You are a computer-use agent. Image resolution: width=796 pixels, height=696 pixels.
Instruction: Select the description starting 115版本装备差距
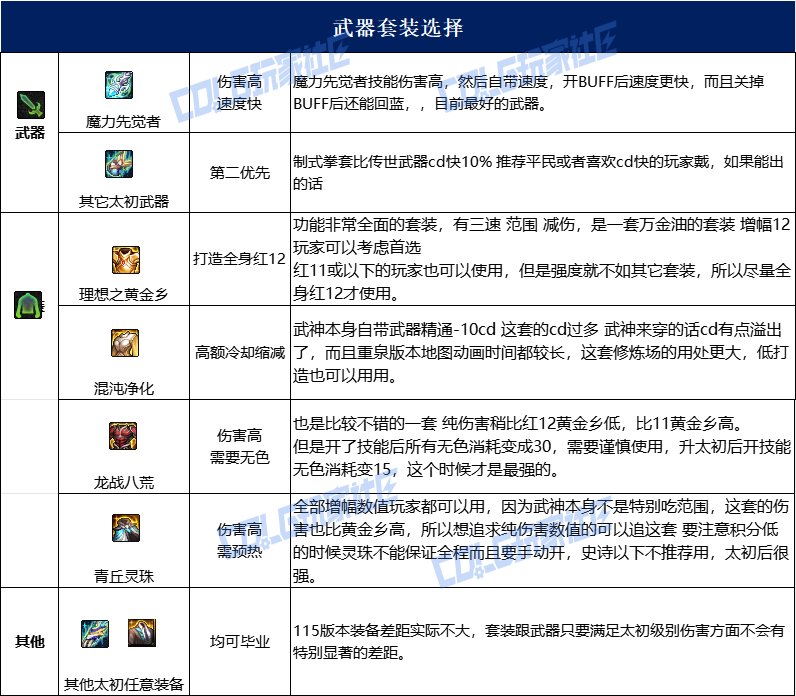[539, 642]
